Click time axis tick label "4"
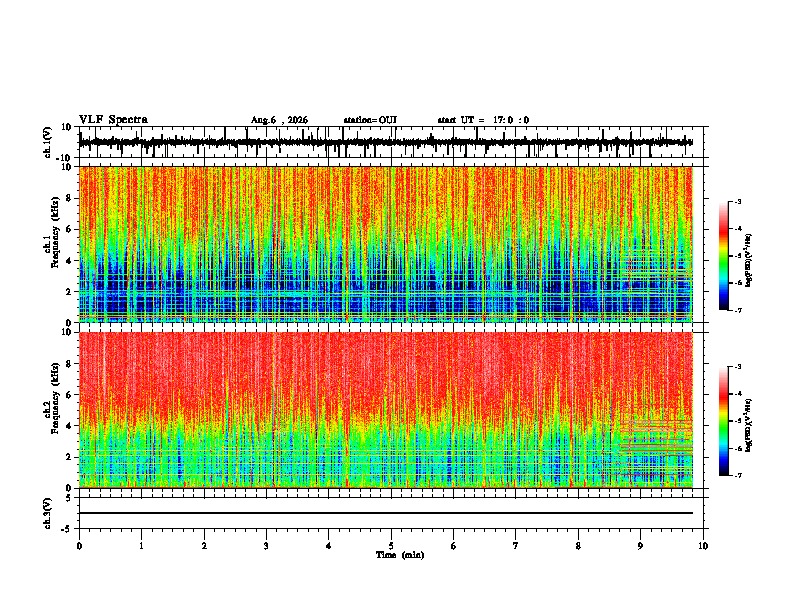Screen dimensions: 792x612 [x=328, y=546]
